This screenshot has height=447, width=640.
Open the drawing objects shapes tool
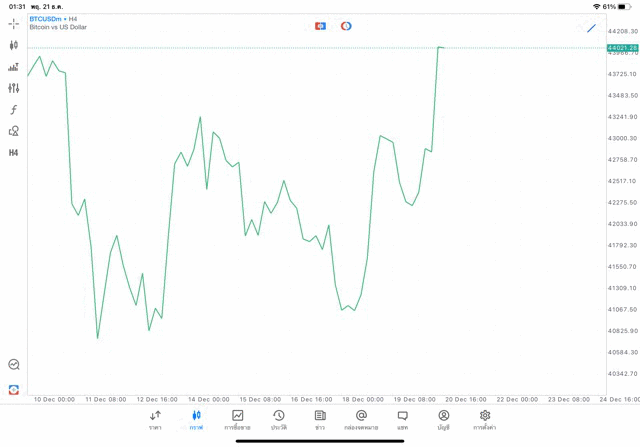[x=13, y=131]
